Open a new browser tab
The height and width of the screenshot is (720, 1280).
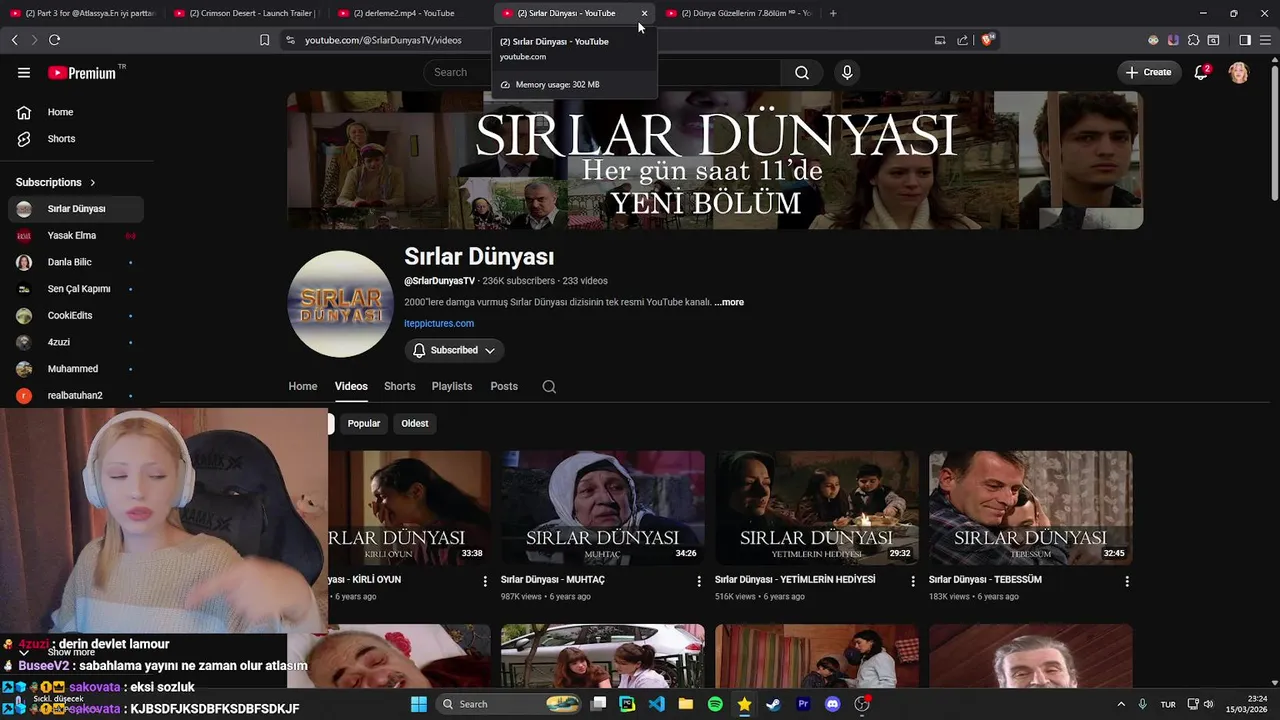tap(833, 13)
